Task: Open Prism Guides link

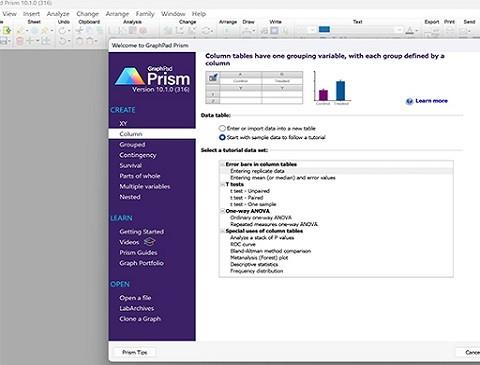Action: click(138, 252)
